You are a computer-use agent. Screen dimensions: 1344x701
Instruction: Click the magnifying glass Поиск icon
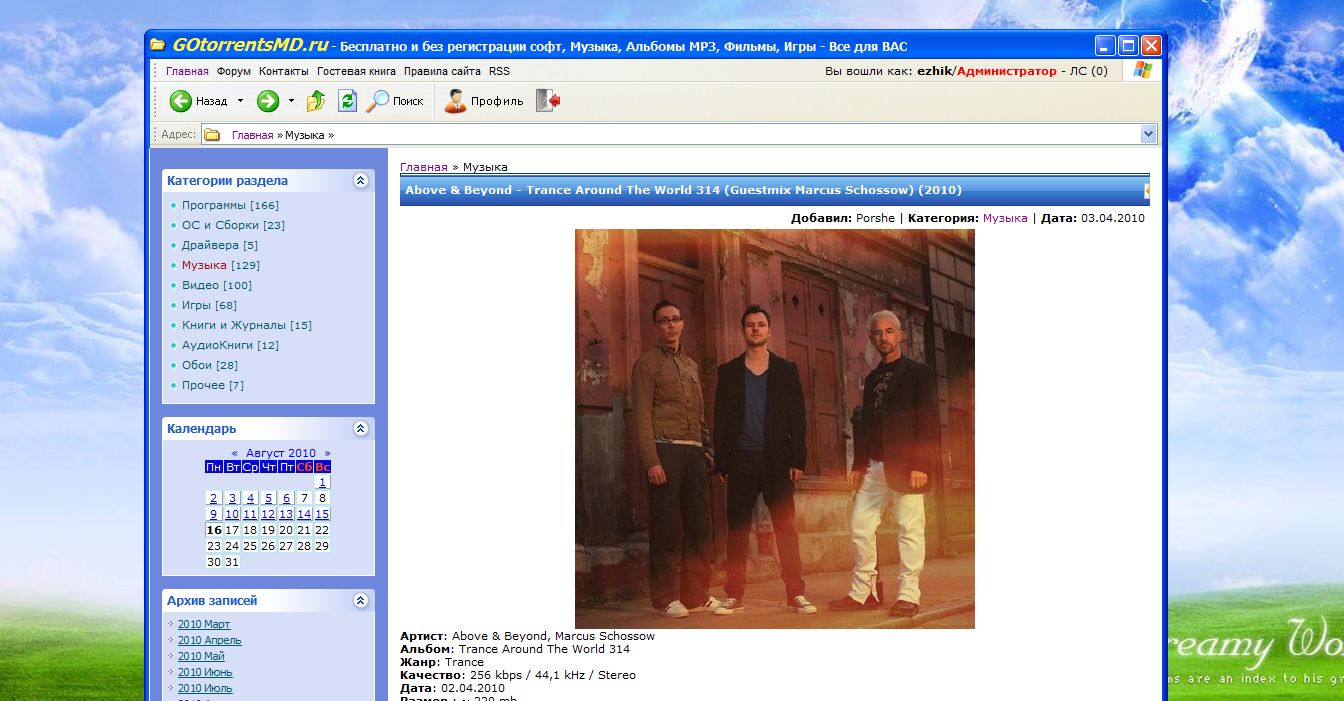[x=378, y=101]
